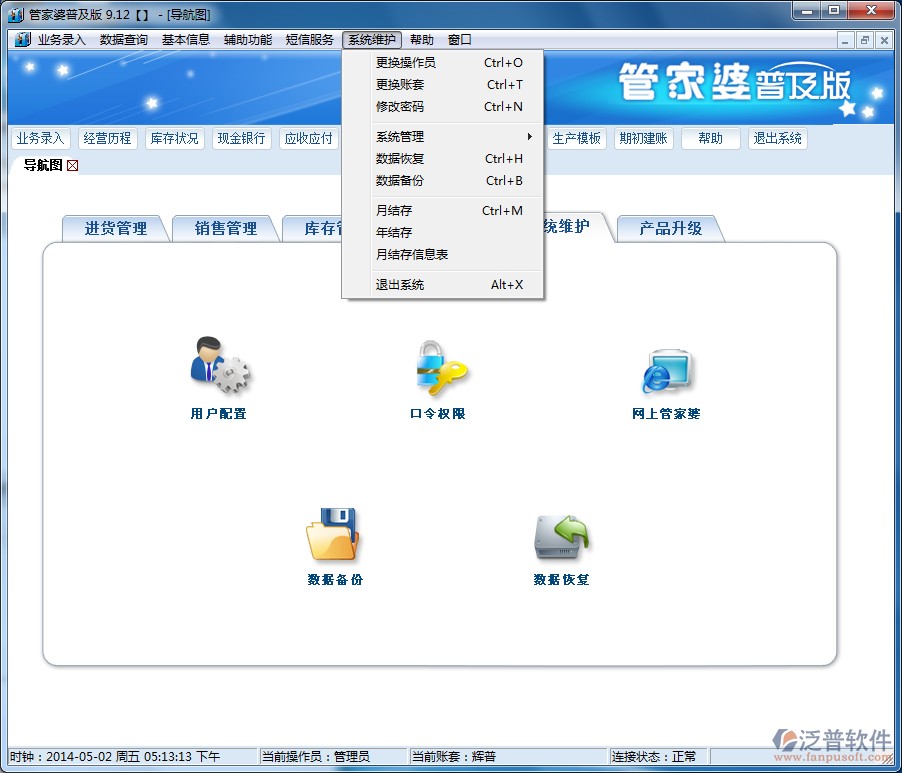Open the 数据查询 menu
This screenshot has width=902, height=773.
click(x=124, y=40)
